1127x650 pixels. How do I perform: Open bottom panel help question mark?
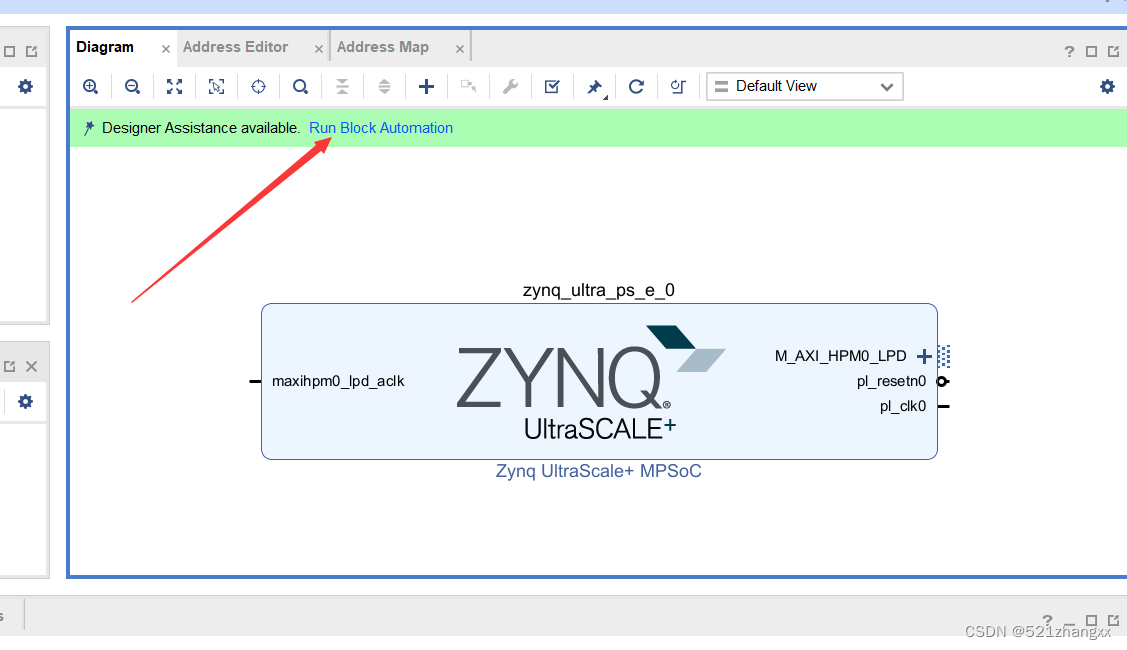click(x=1047, y=620)
